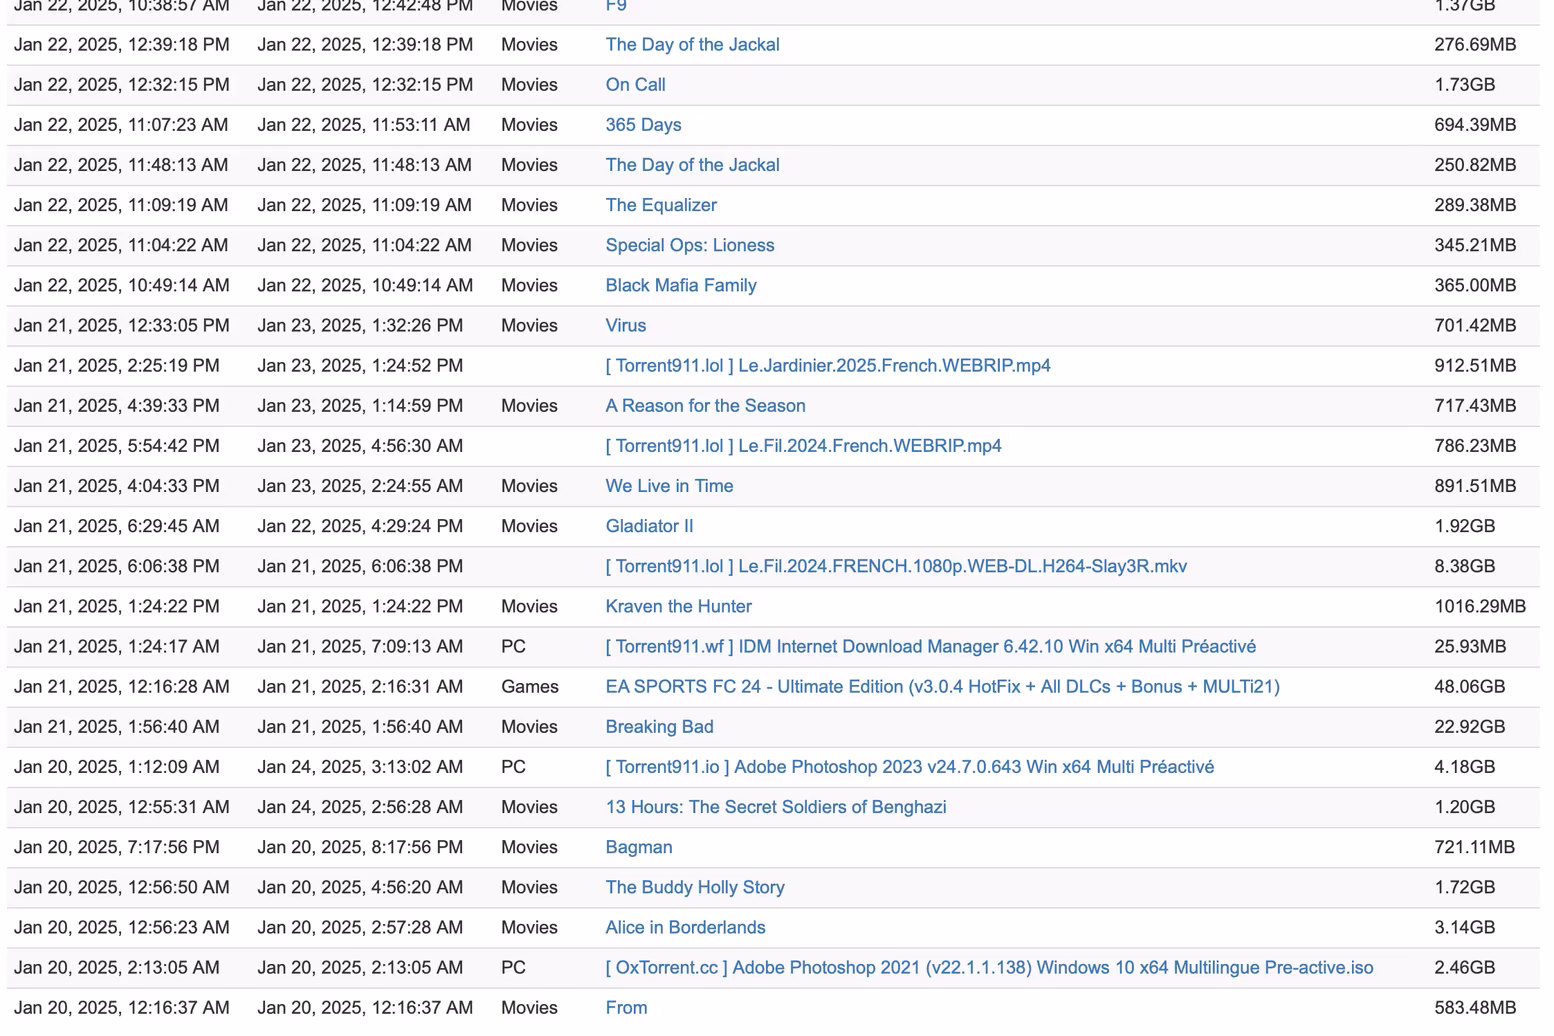The image size is (1554, 1036).
Task: Click the 701.42MB size value
Action: (1475, 325)
